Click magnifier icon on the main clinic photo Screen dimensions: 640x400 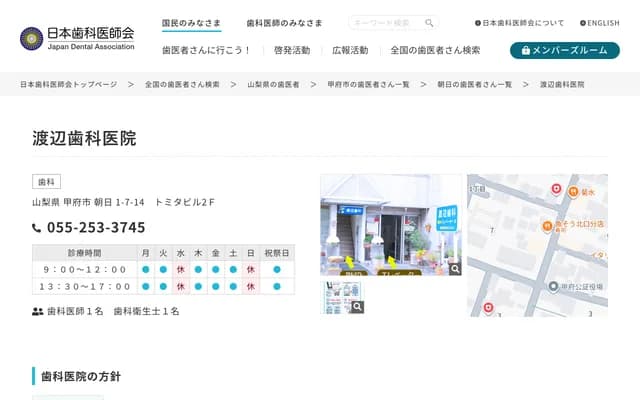455,269
